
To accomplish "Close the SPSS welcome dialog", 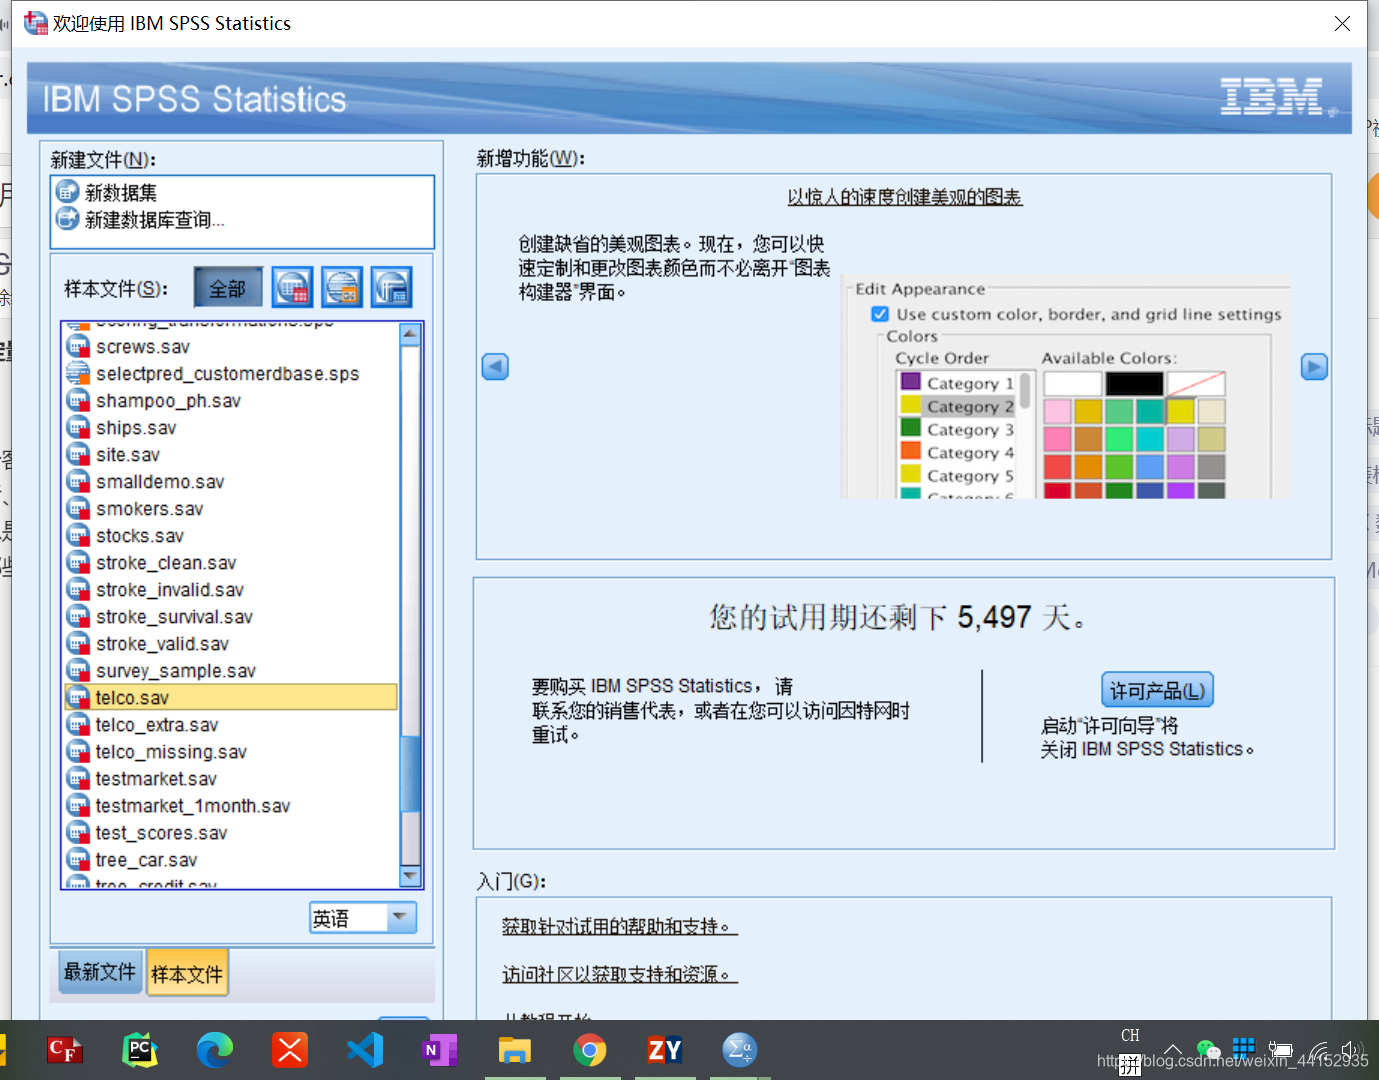I will pos(1342,23).
